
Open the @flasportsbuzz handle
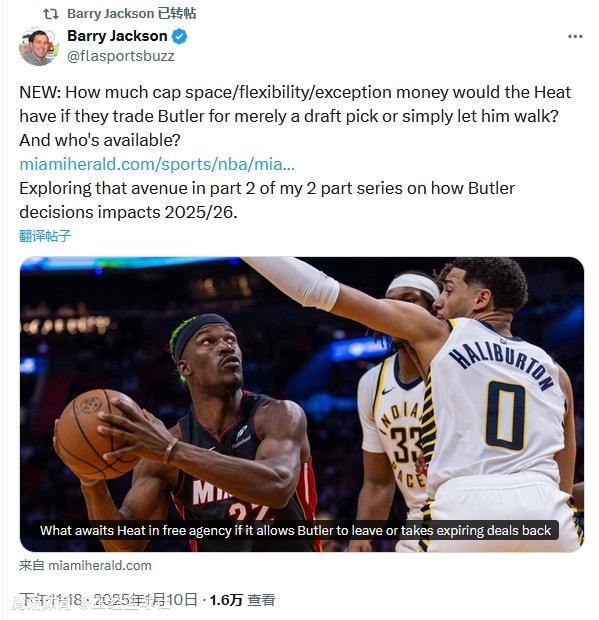click(121, 56)
